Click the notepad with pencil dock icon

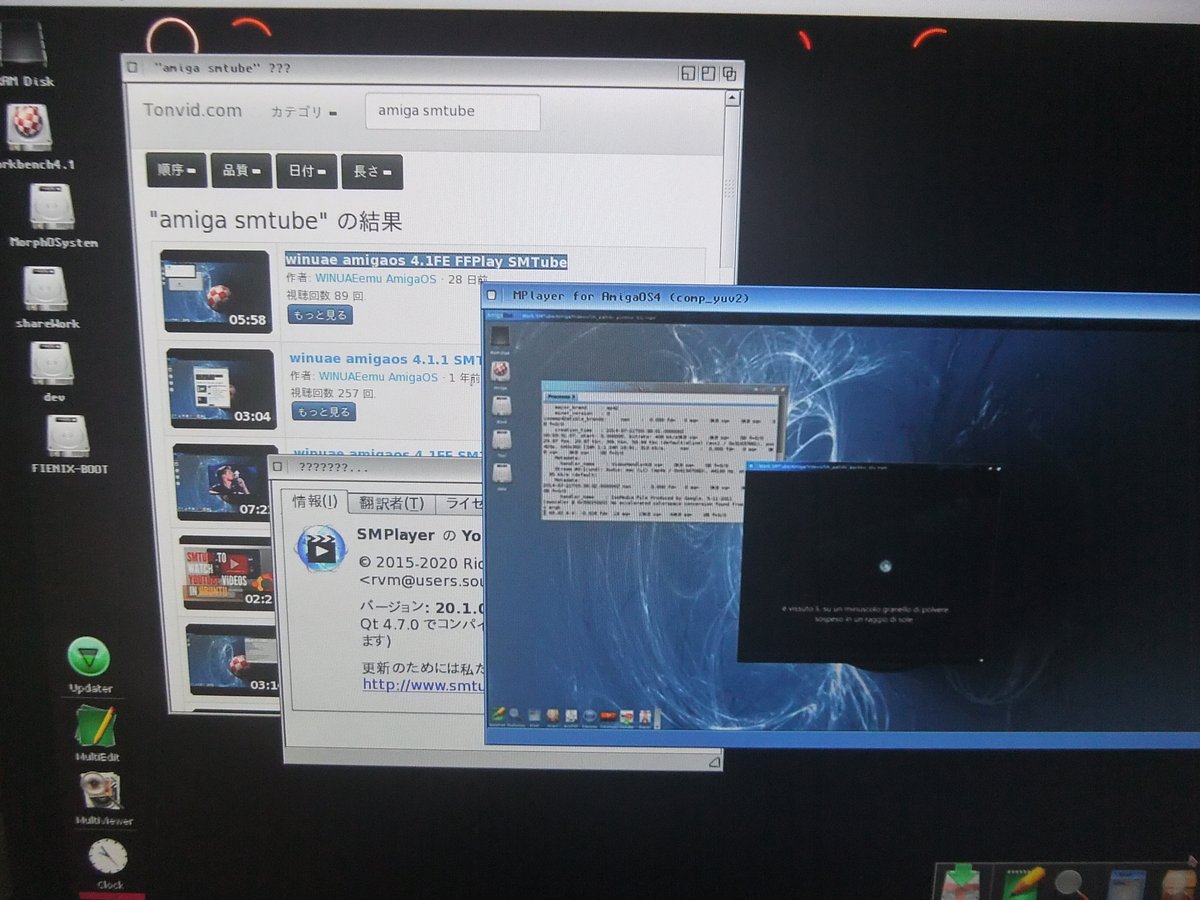(1024, 884)
